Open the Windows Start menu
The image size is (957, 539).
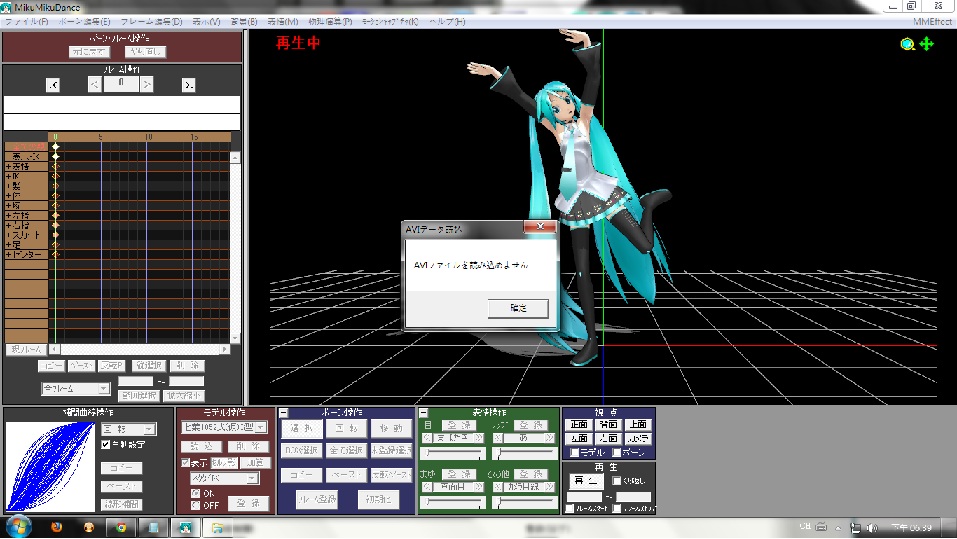18,527
